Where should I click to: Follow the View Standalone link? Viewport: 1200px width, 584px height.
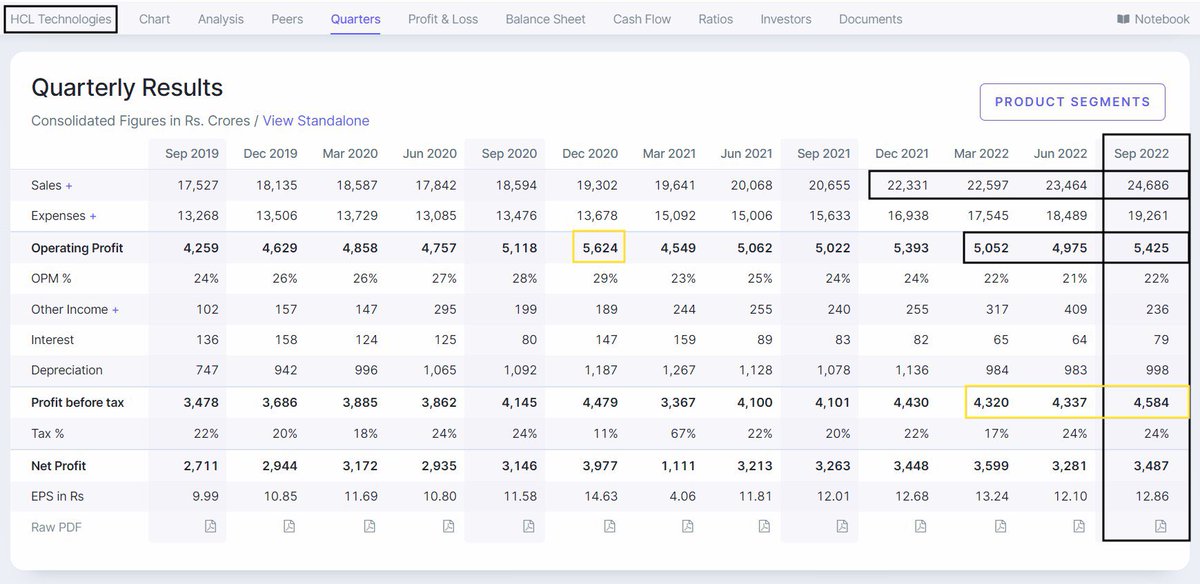(316, 121)
